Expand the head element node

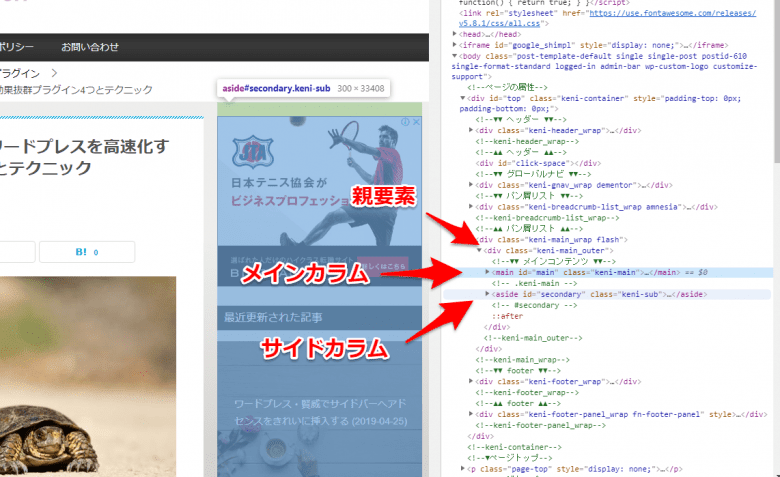click(x=455, y=34)
